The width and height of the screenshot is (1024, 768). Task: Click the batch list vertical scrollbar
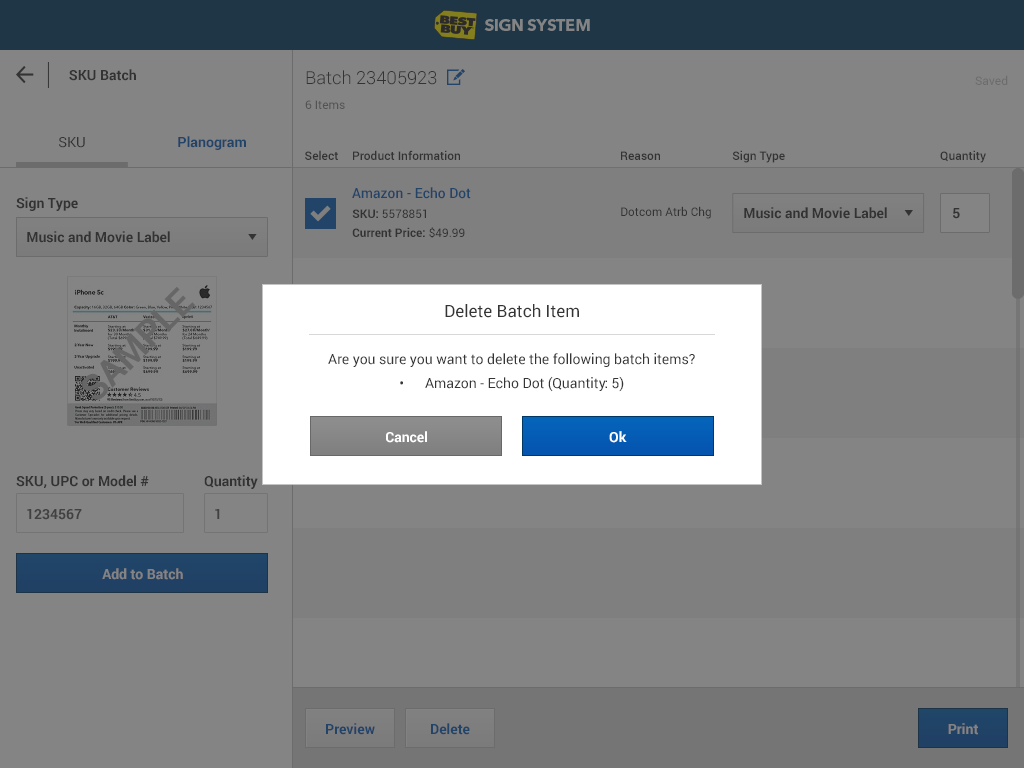coord(1017,233)
